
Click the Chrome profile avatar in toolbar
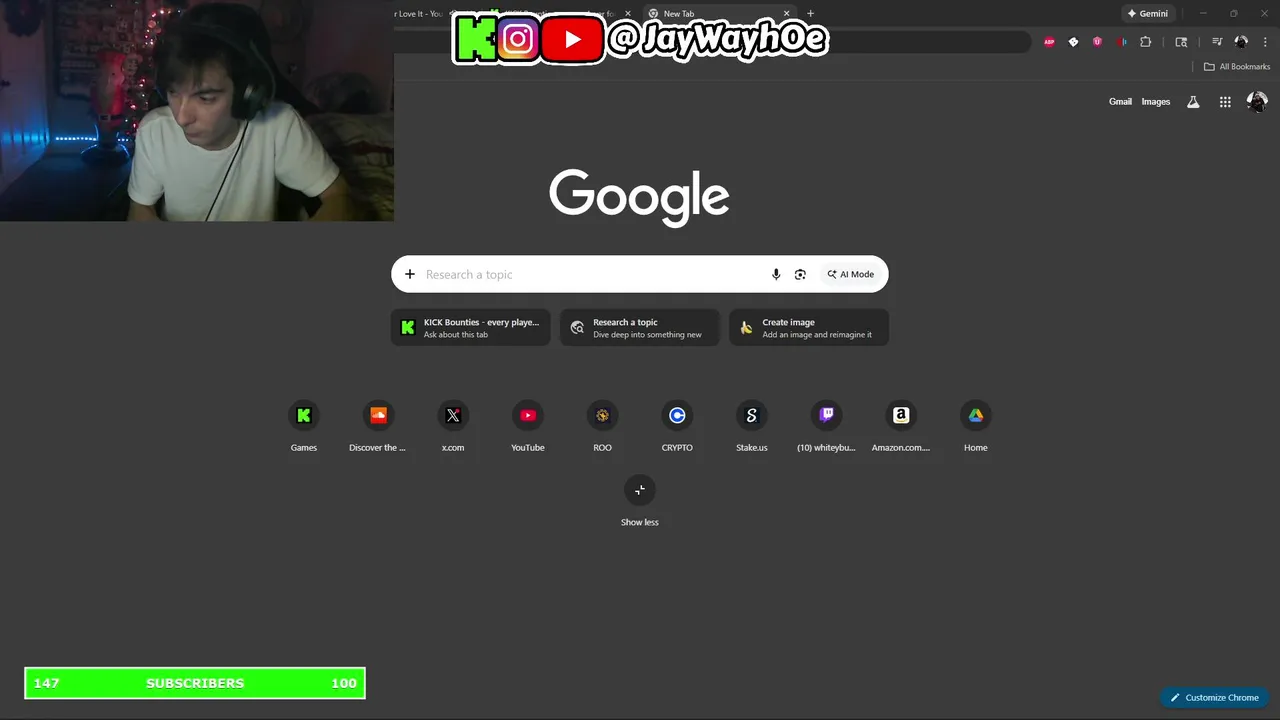coord(1241,42)
